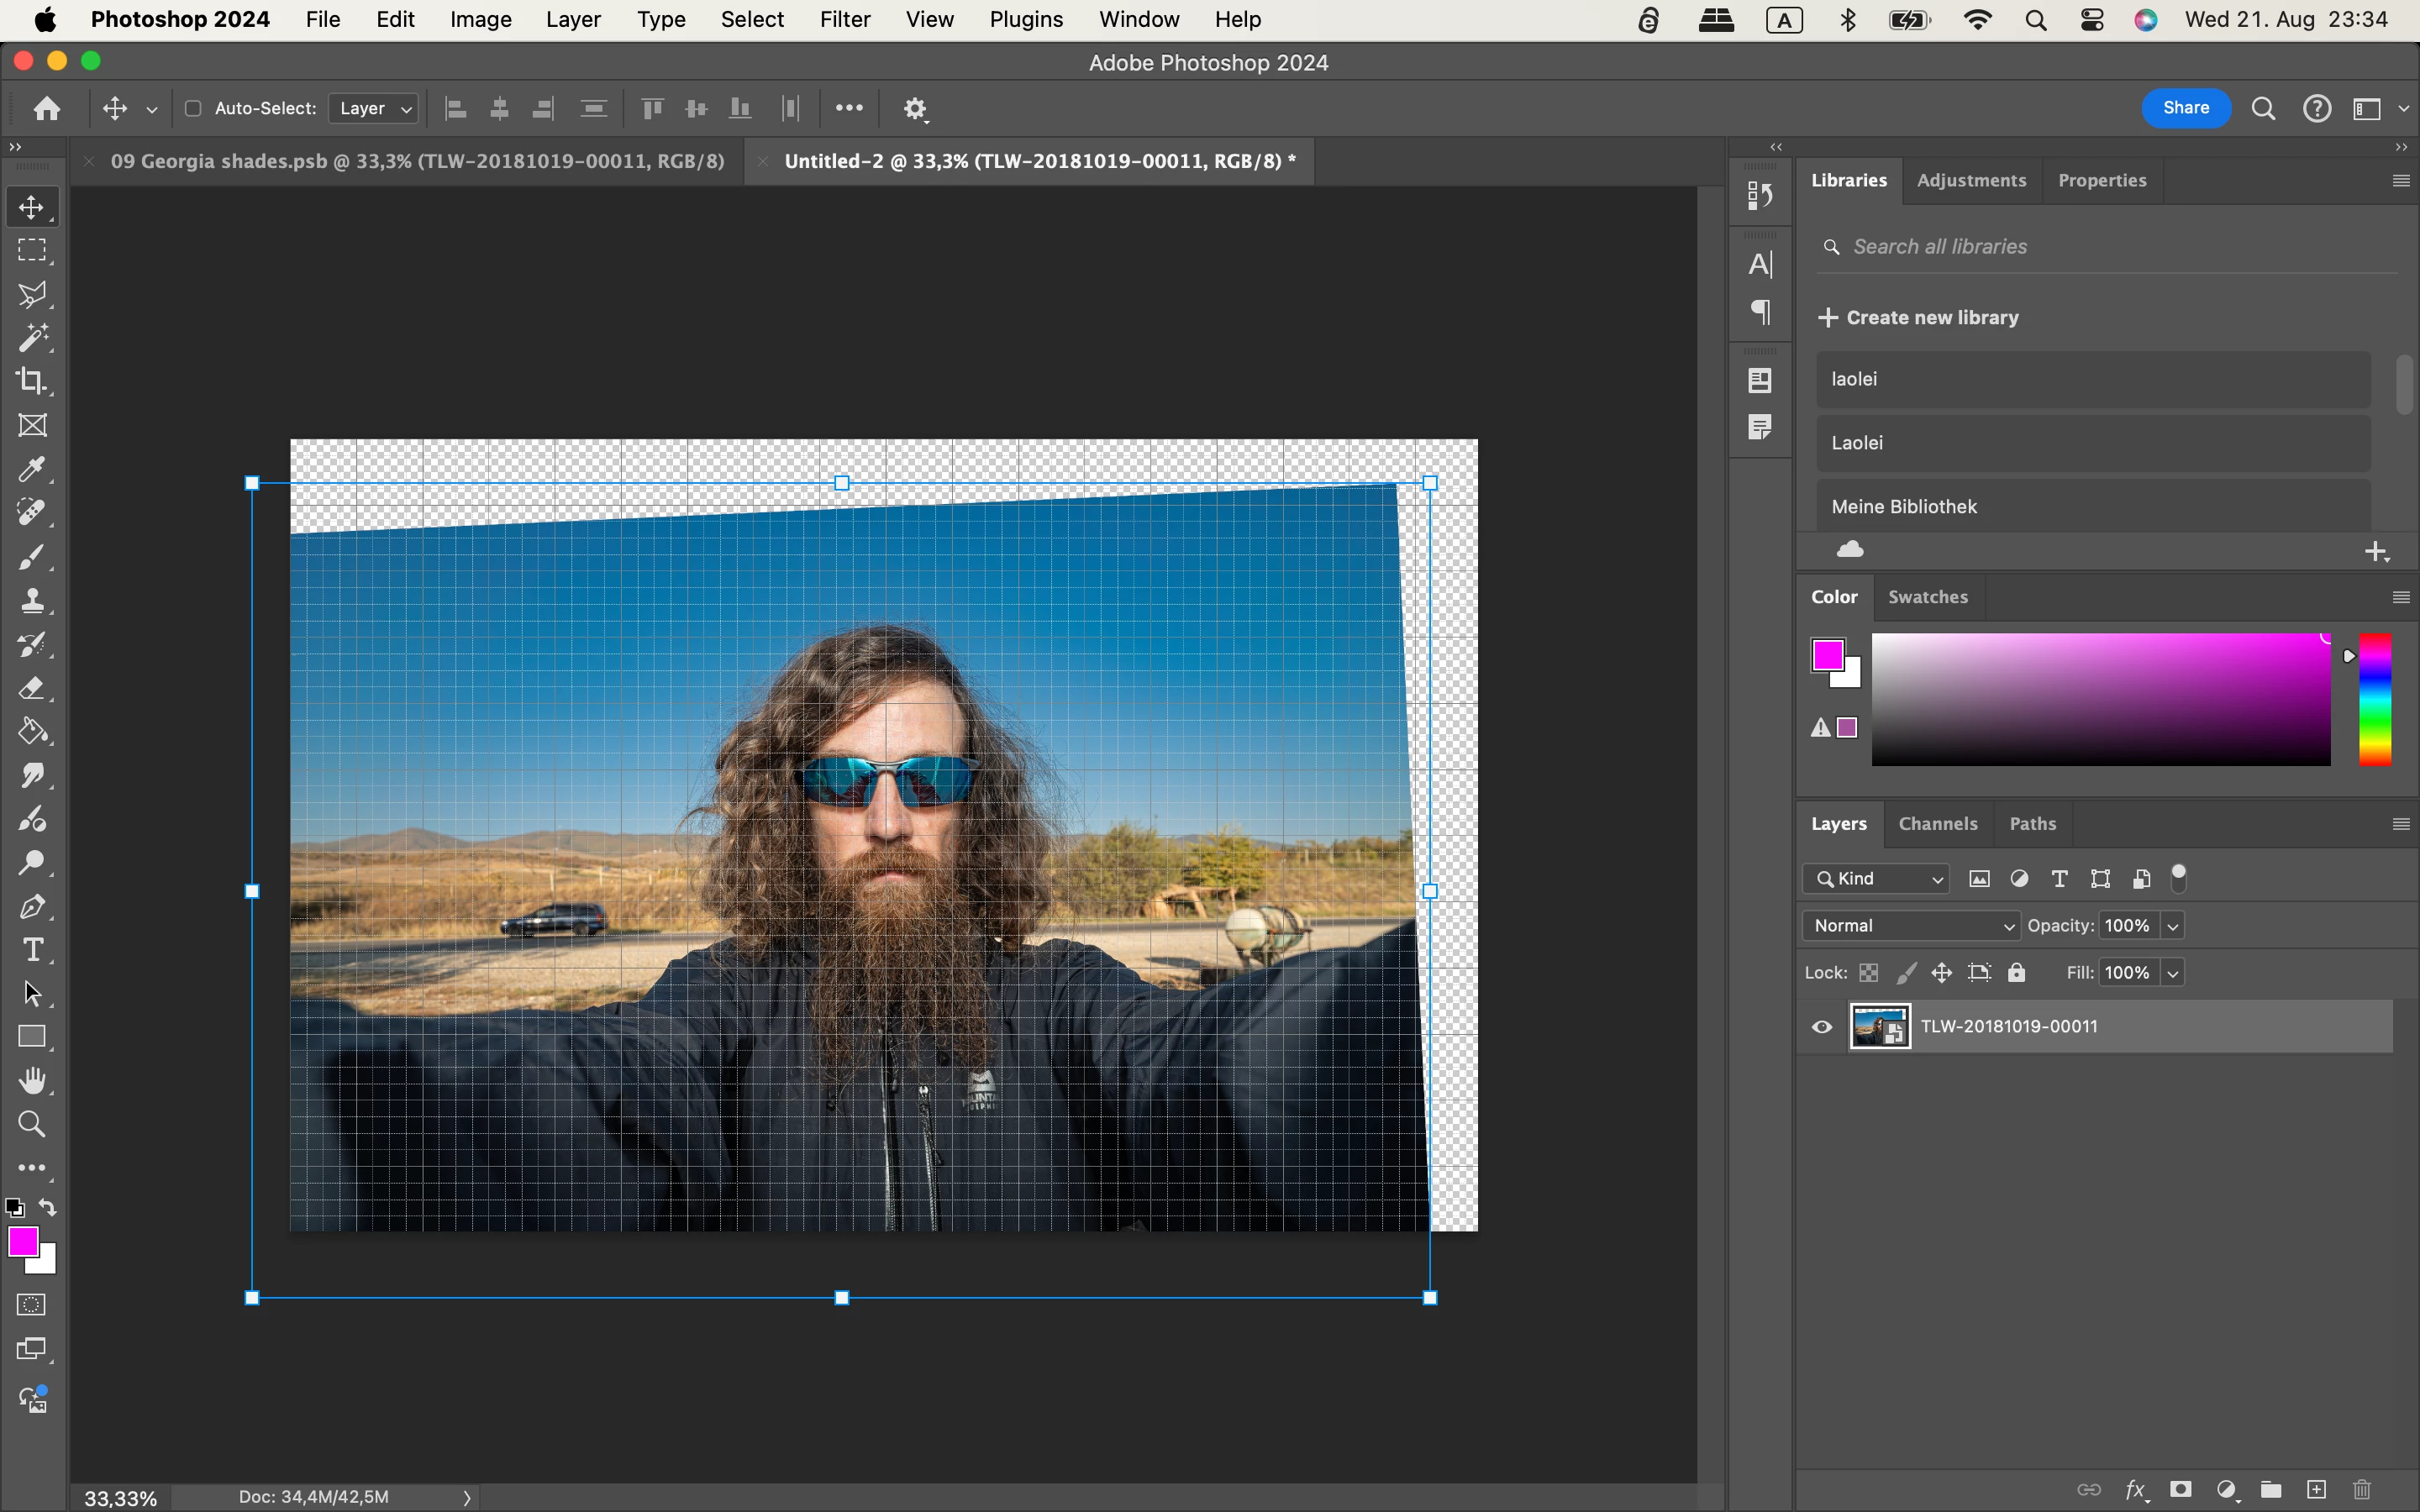This screenshot has height=1512, width=2420.
Task: Select the Pen tool
Action: click(32, 907)
